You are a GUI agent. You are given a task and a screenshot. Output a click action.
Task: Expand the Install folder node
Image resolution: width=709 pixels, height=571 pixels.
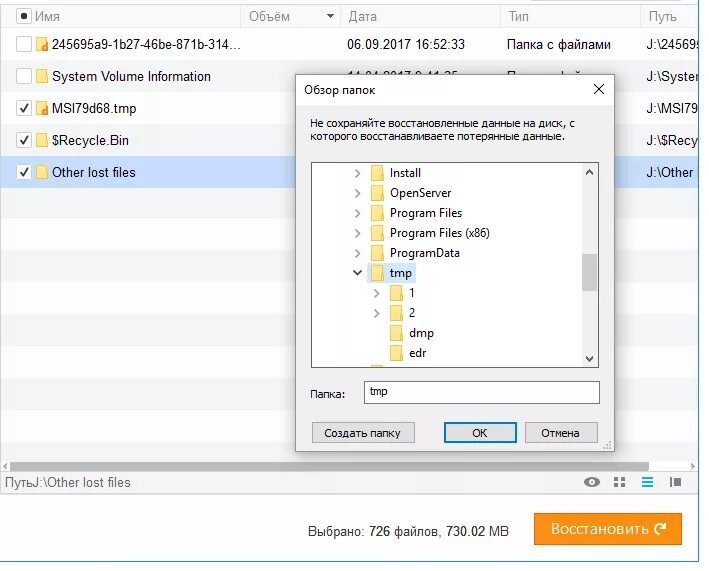[x=358, y=173]
